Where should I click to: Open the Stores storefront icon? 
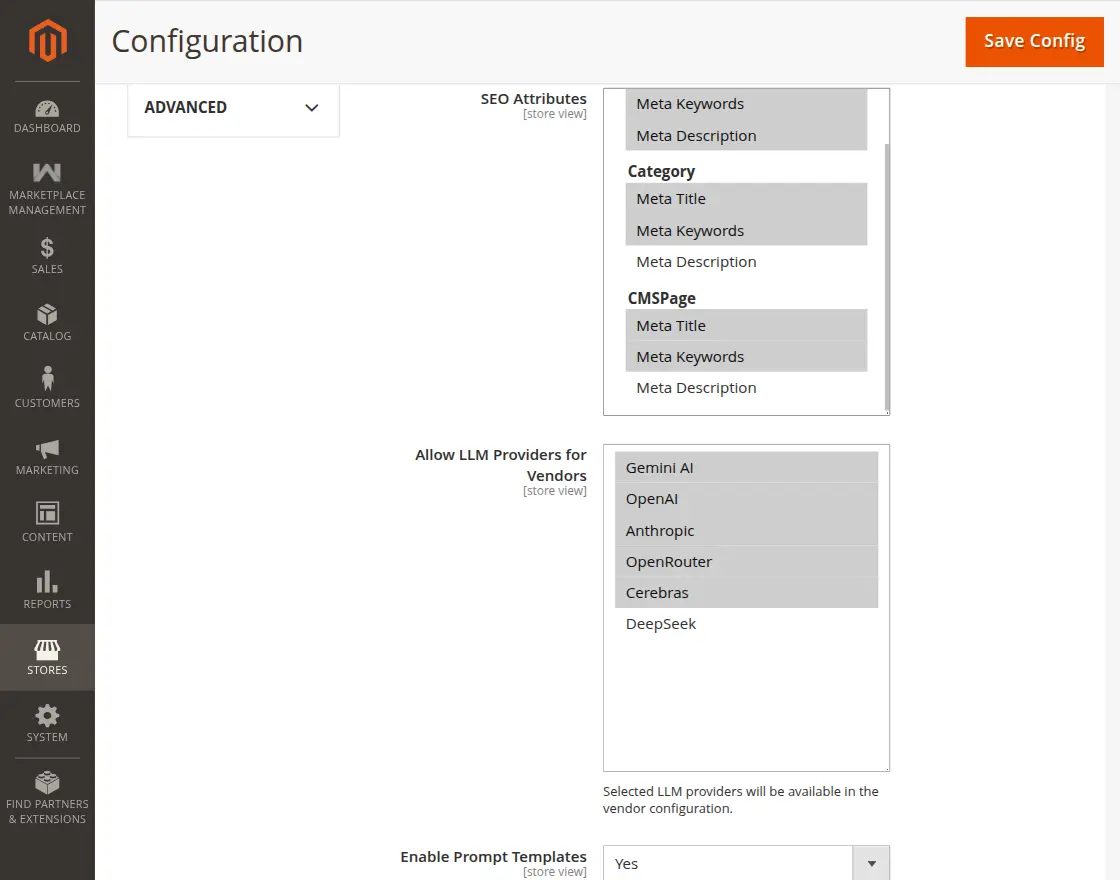click(47, 649)
